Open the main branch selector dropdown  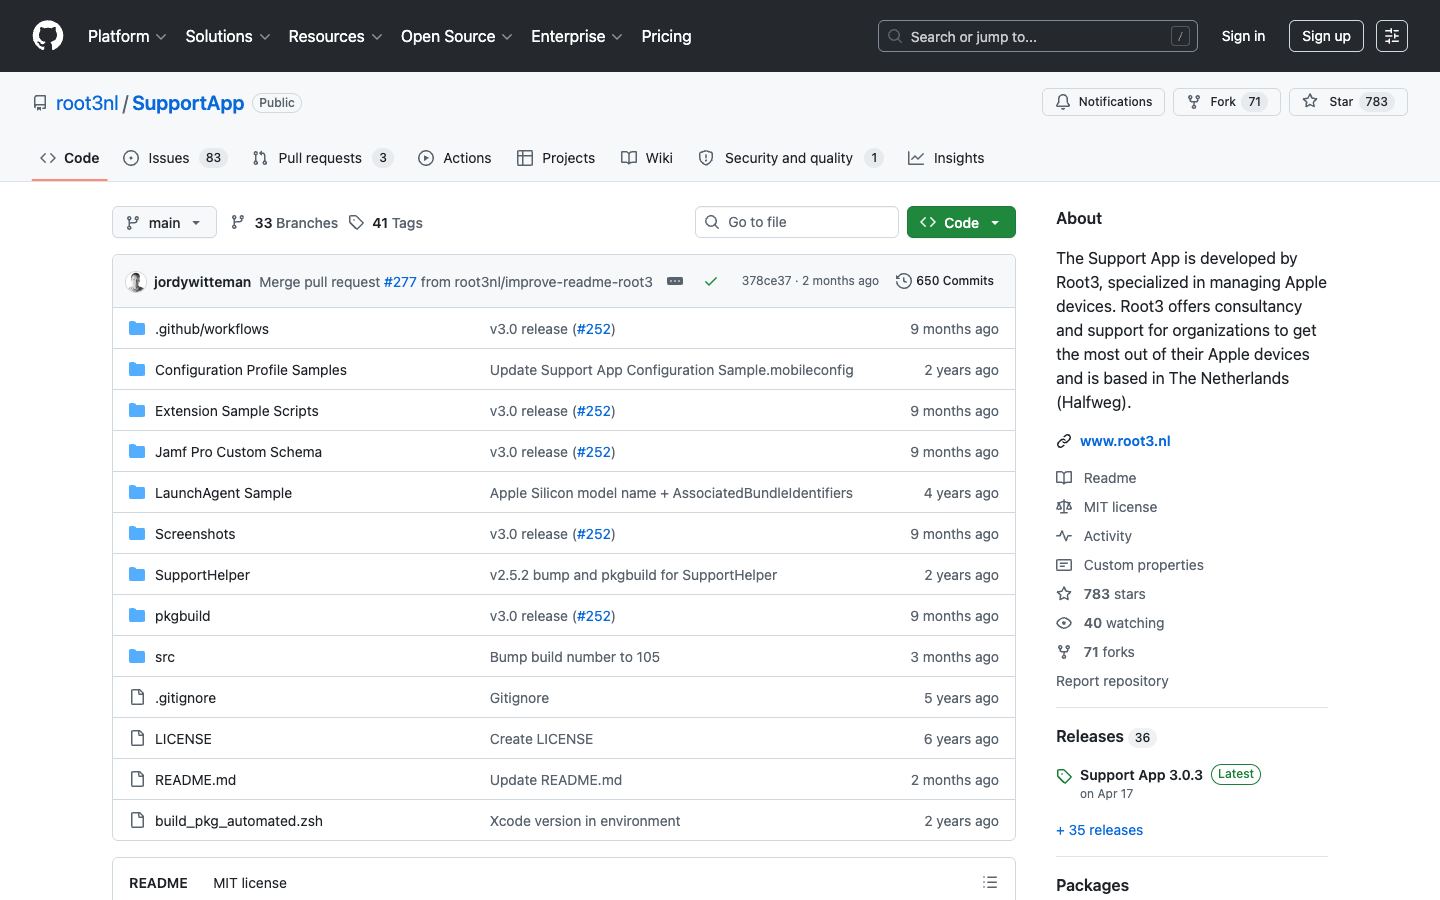point(164,222)
